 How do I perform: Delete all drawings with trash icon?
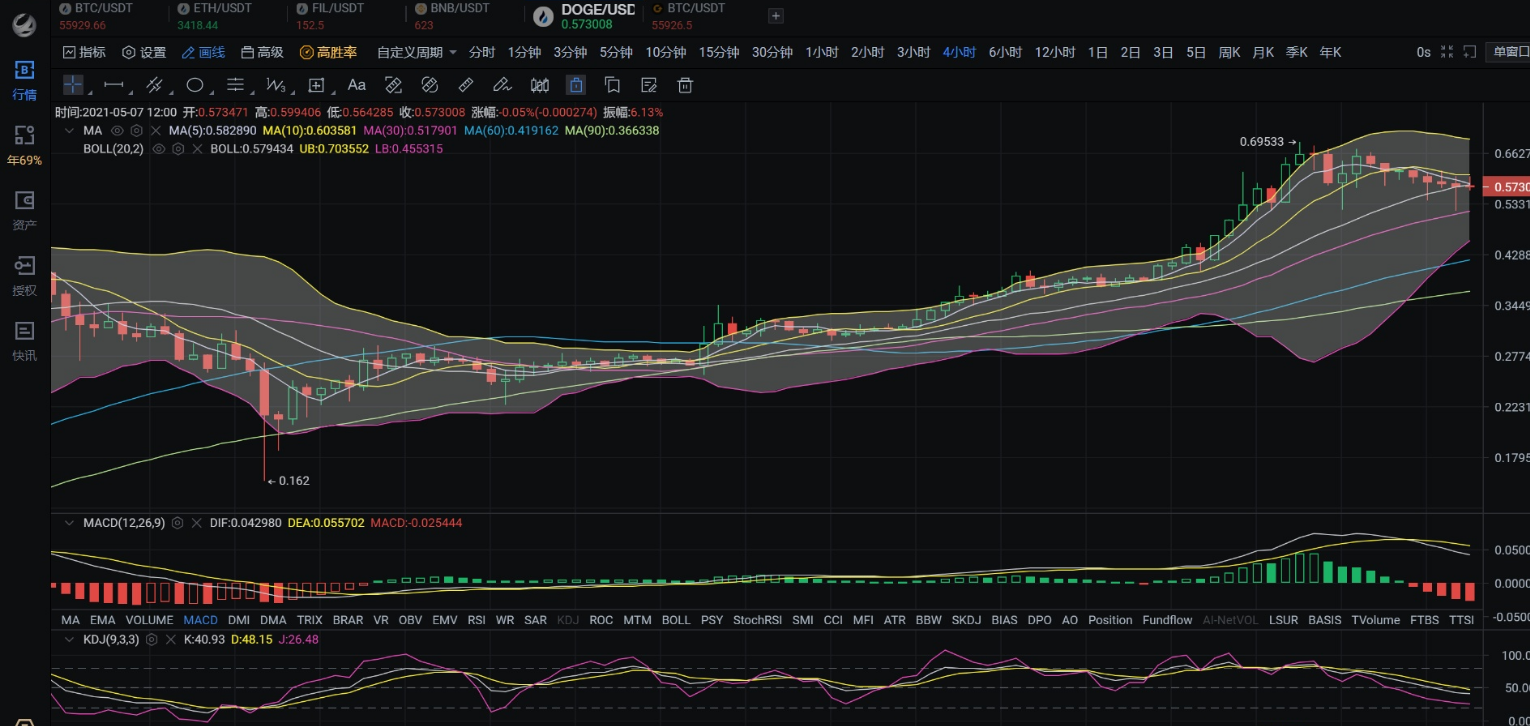pyautogui.click(x=685, y=85)
